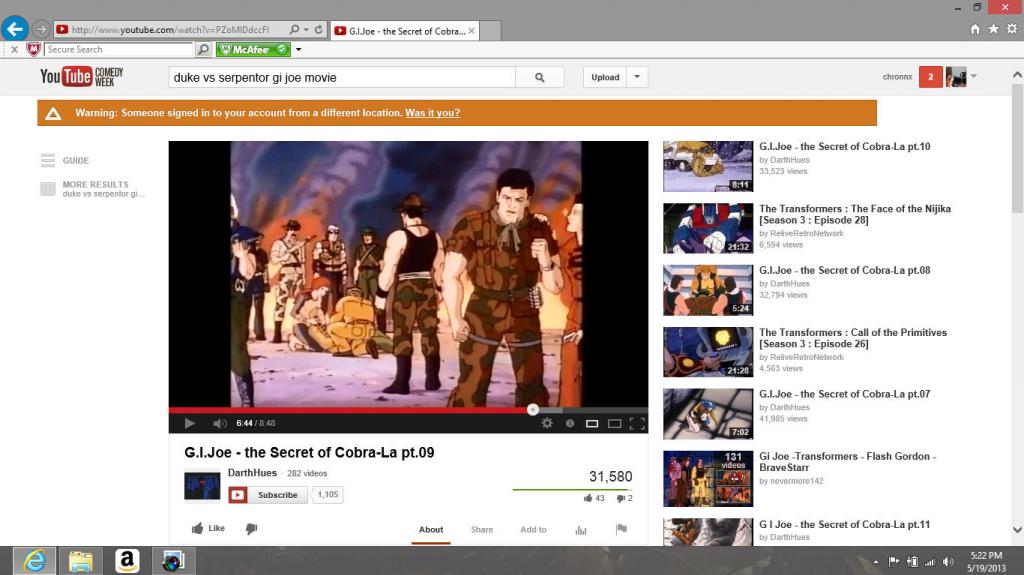Click the Like thumbs-up button
1024x575 pixels.
[208, 528]
